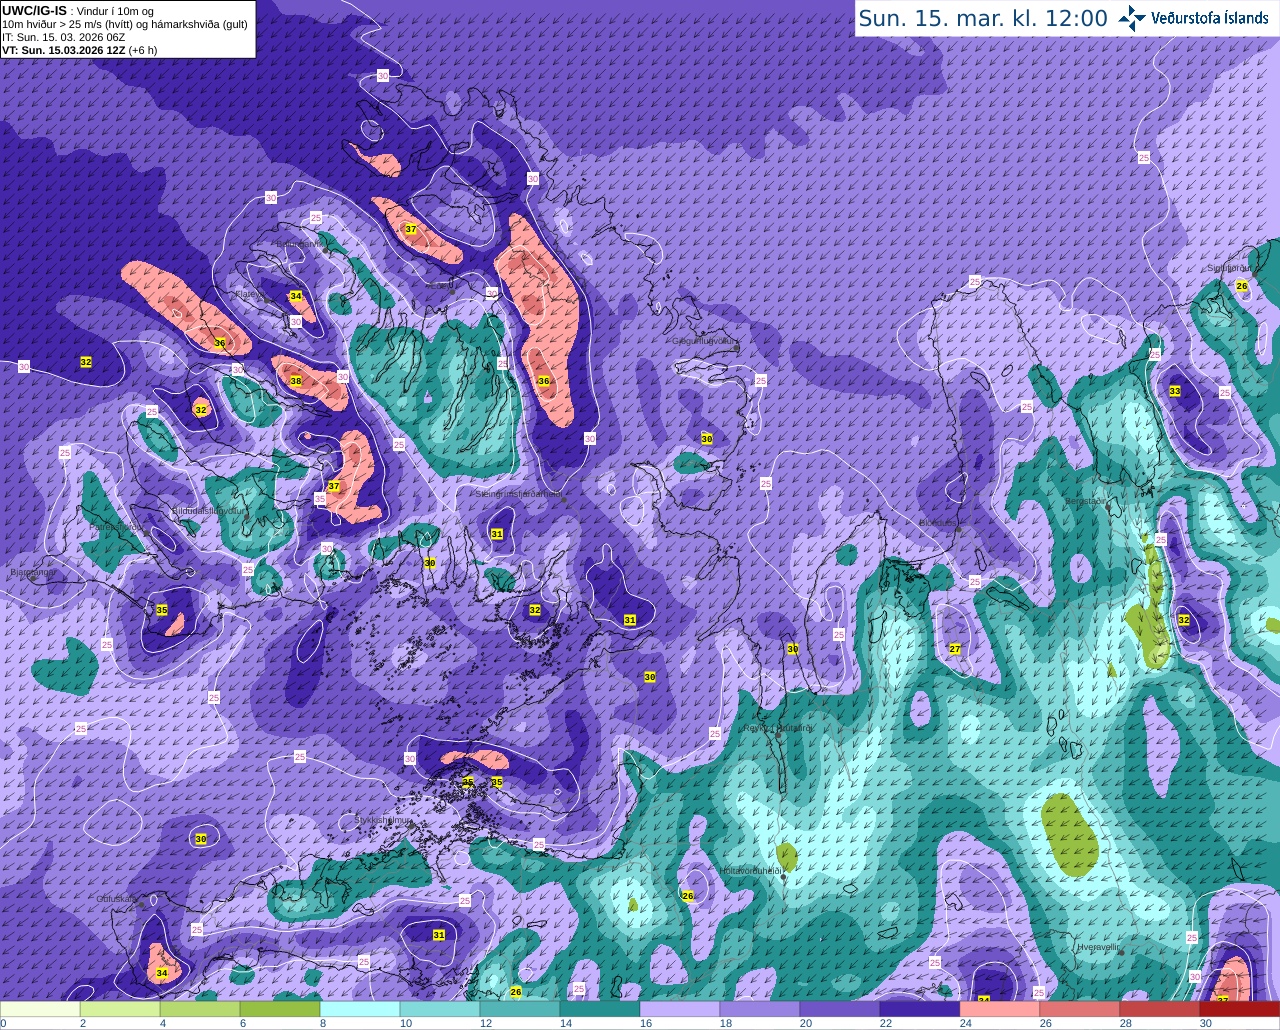Click the Stykkishólmur station label

[x=384, y=820]
